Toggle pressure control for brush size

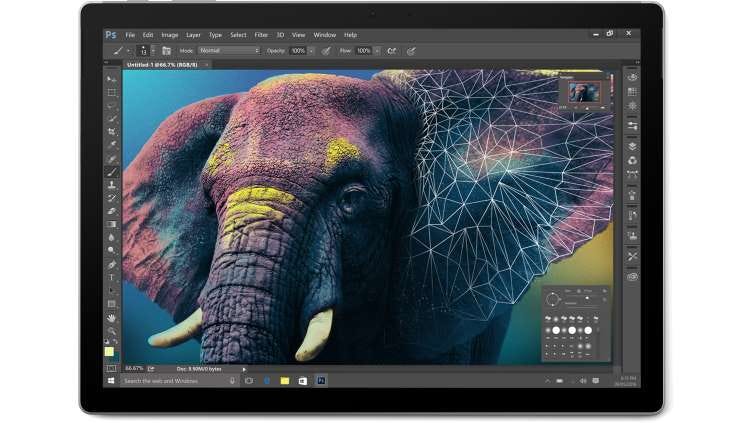point(411,51)
